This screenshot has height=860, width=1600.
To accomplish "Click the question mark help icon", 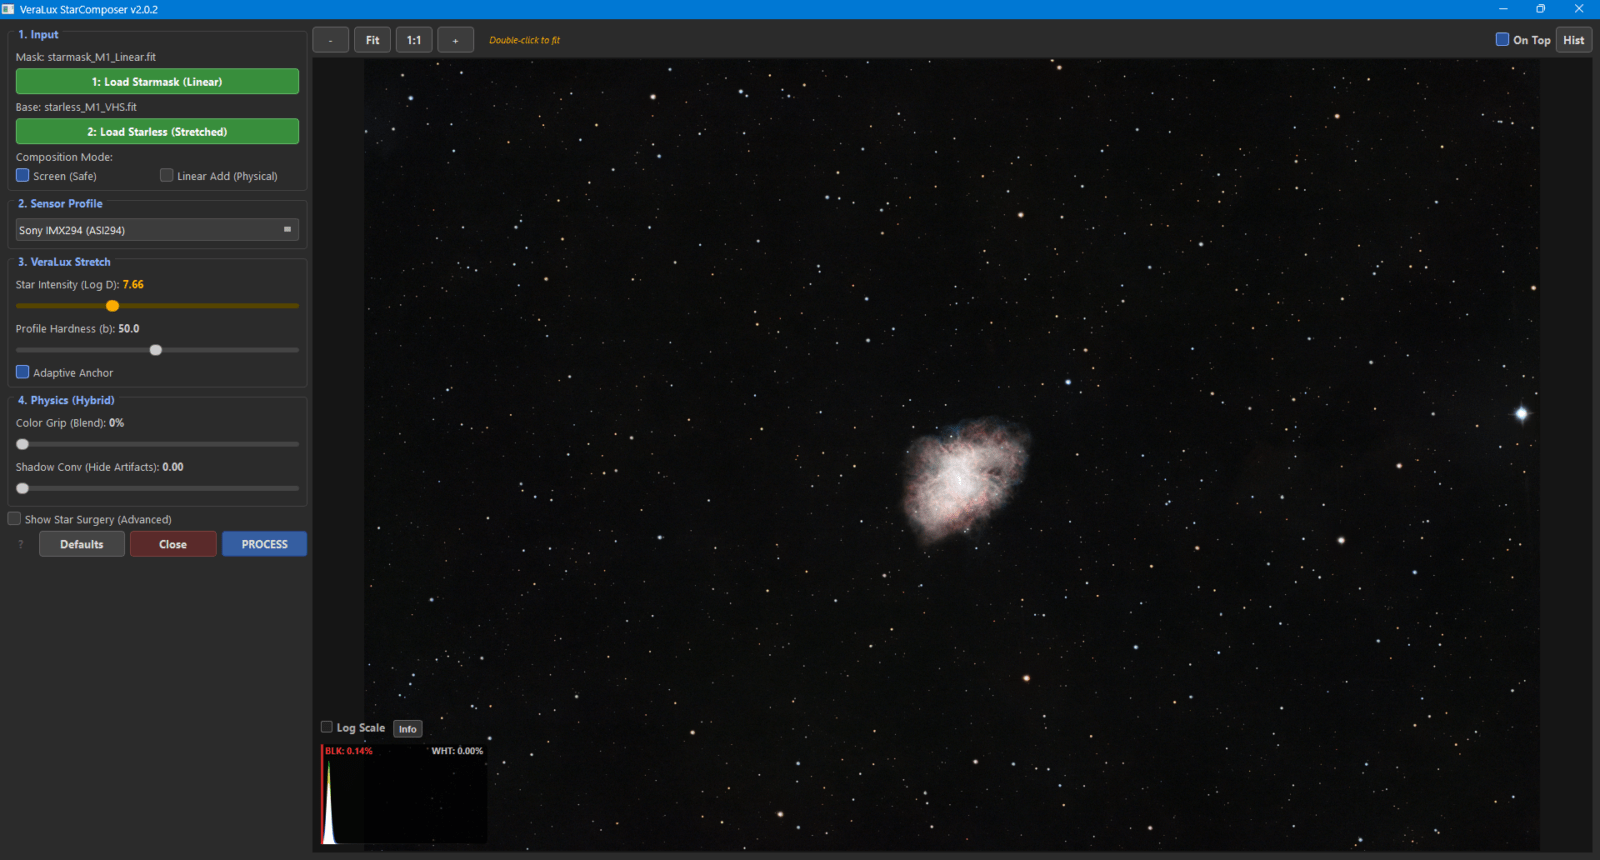I will coord(21,545).
